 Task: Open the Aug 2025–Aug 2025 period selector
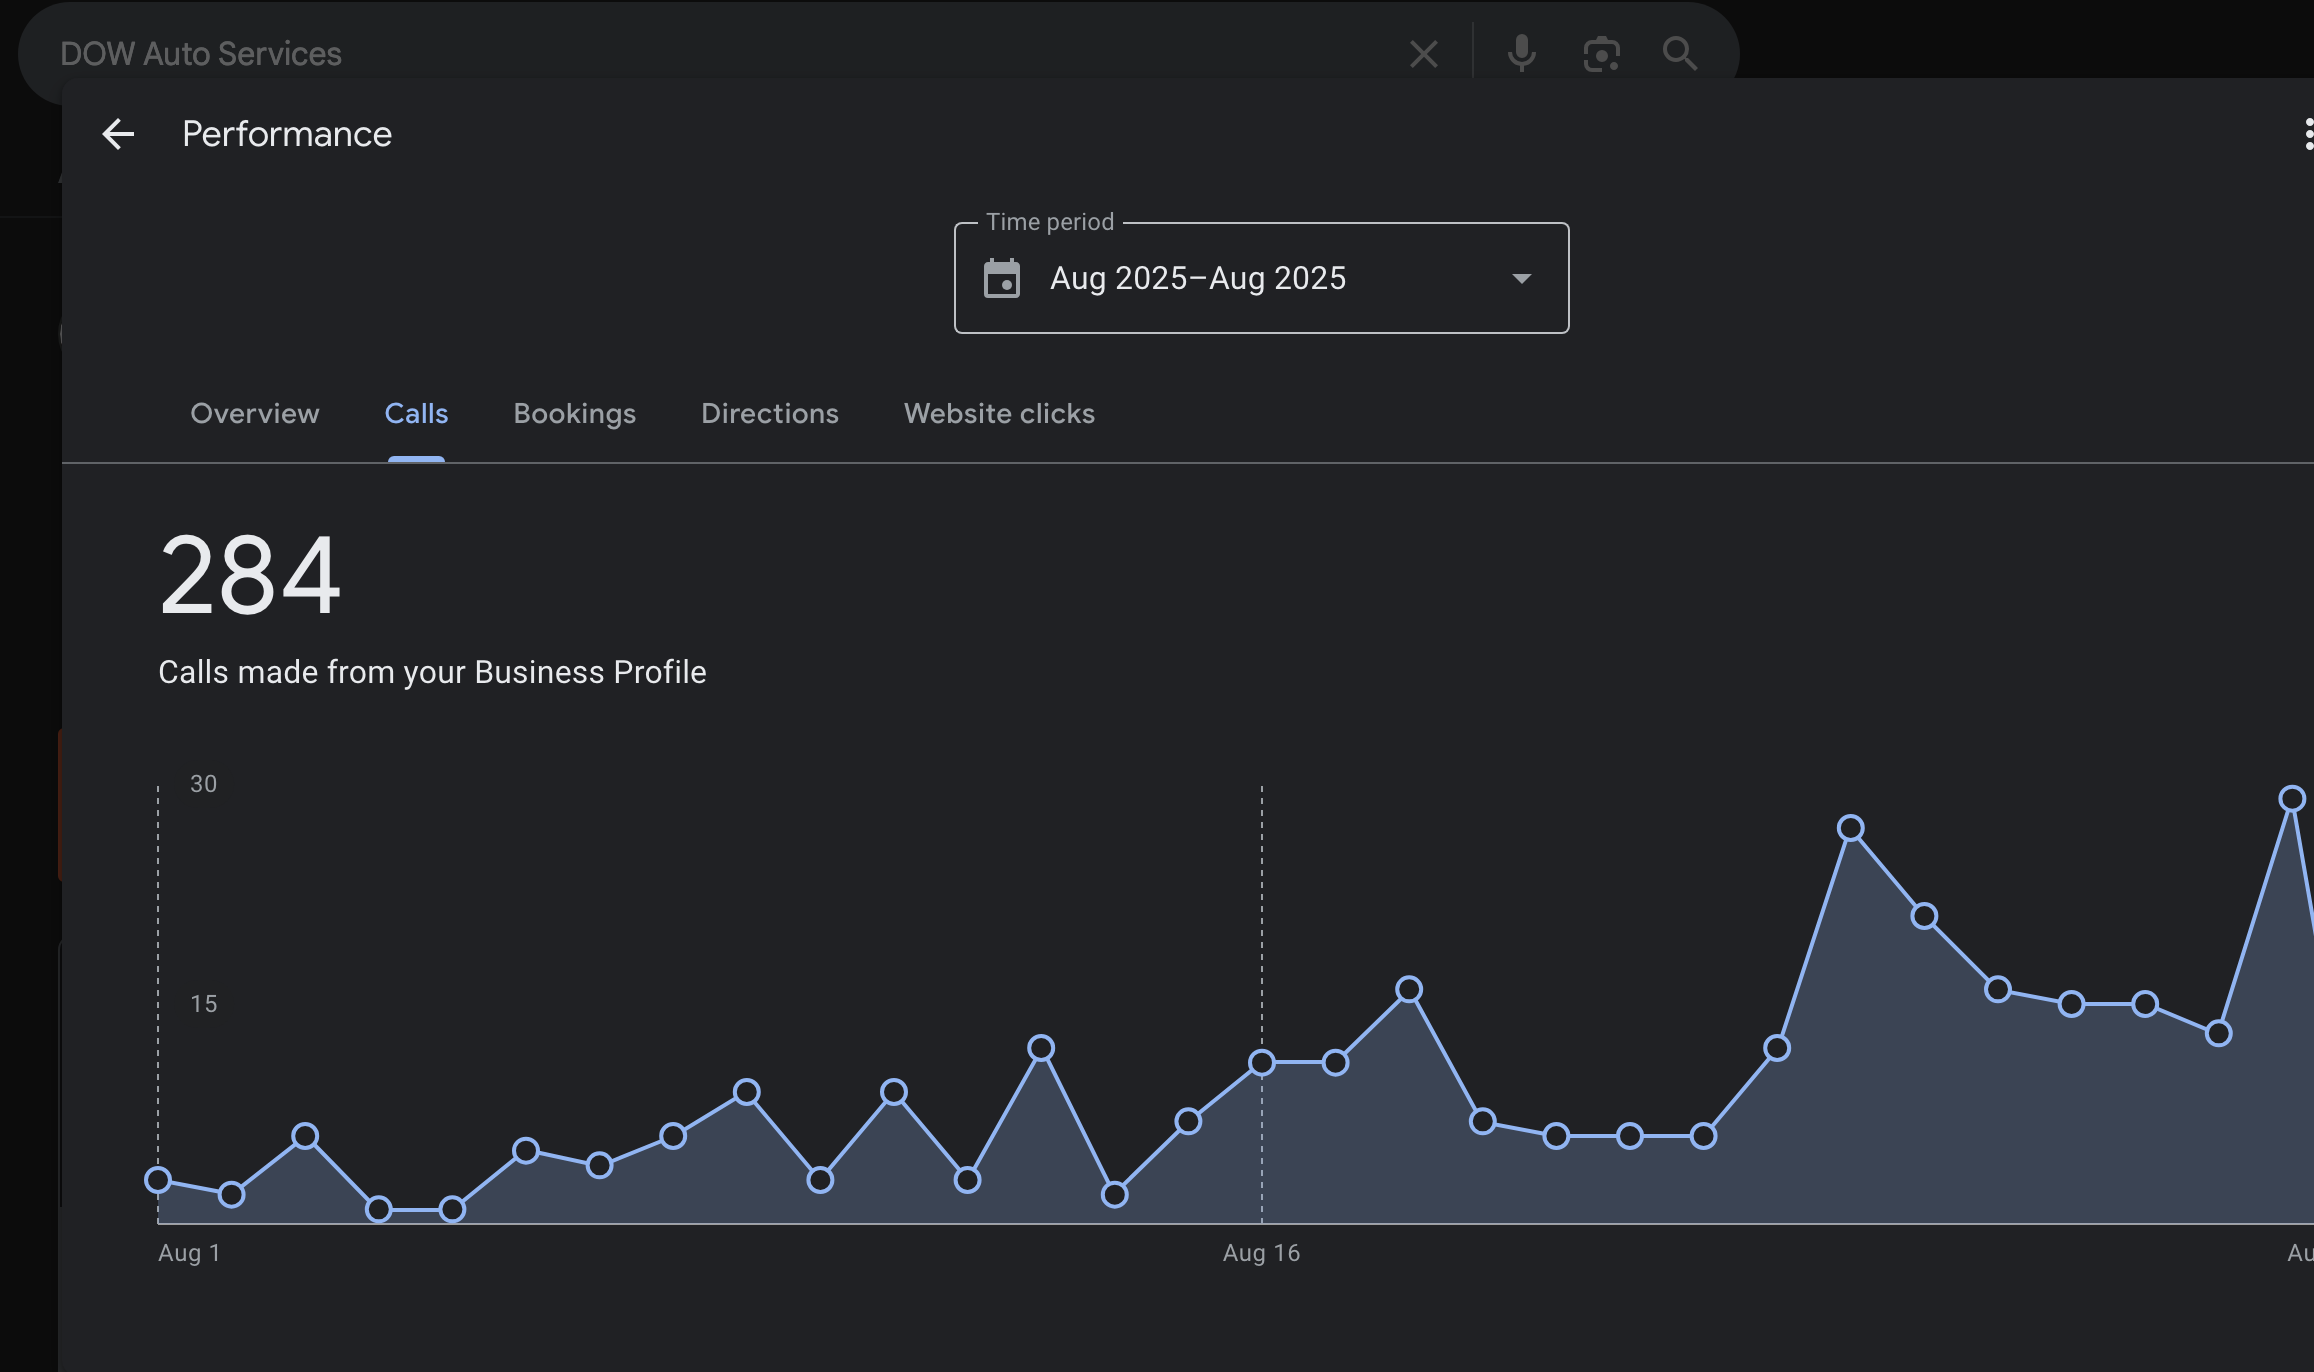[x=1197, y=279]
